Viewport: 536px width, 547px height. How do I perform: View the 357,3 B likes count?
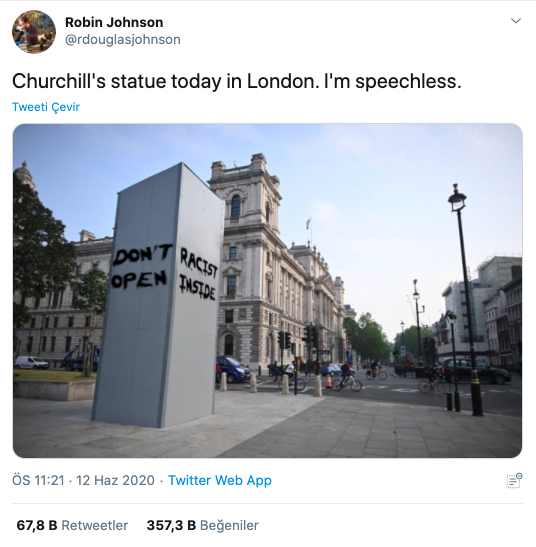pos(171,525)
